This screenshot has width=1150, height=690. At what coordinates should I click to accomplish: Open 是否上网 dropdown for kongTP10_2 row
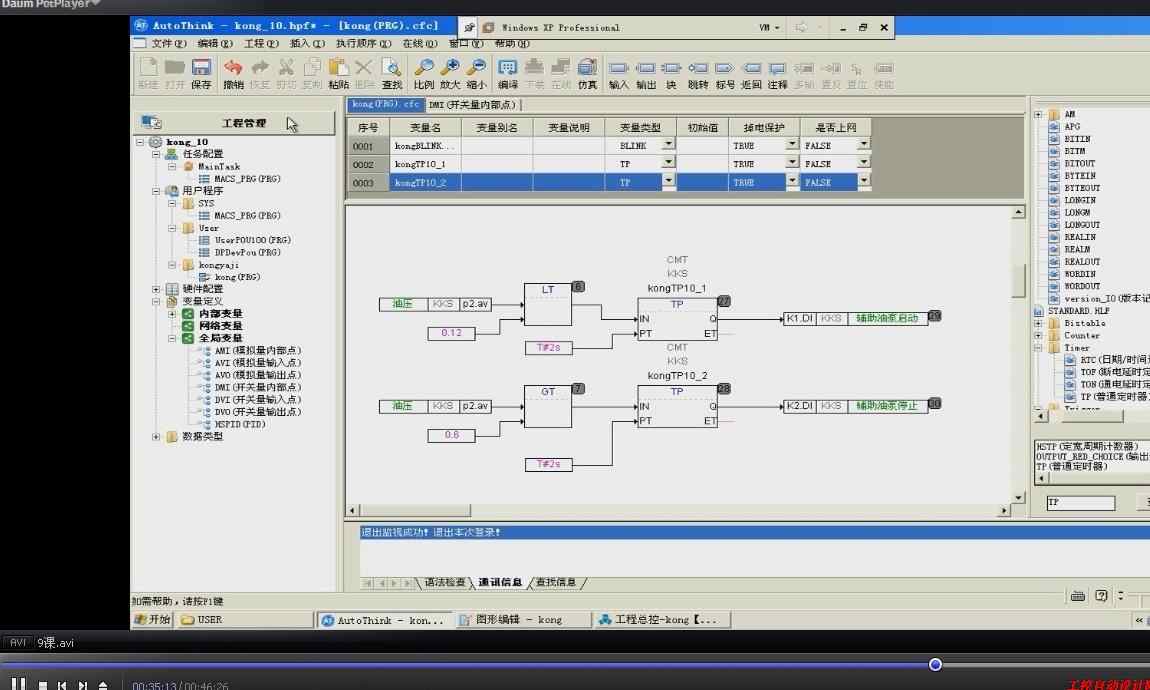click(x=863, y=180)
